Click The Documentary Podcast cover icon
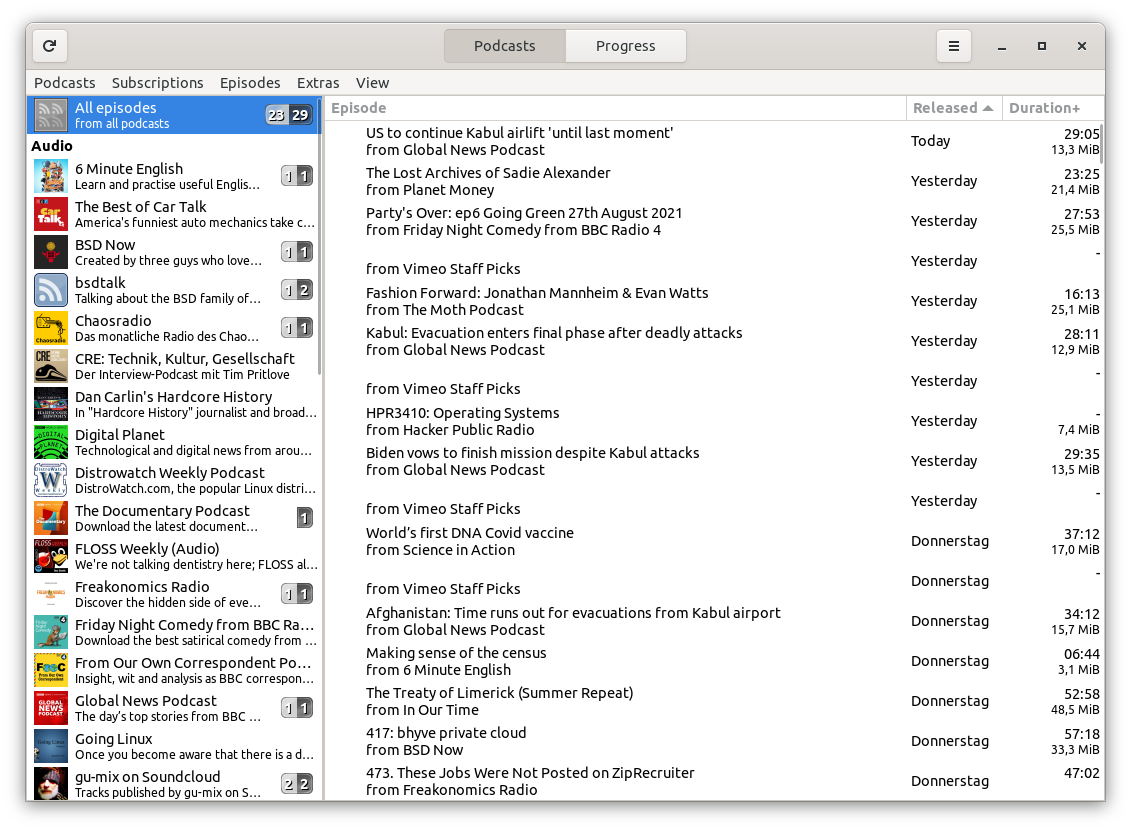This screenshot has width=1131, height=830. (x=50, y=518)
